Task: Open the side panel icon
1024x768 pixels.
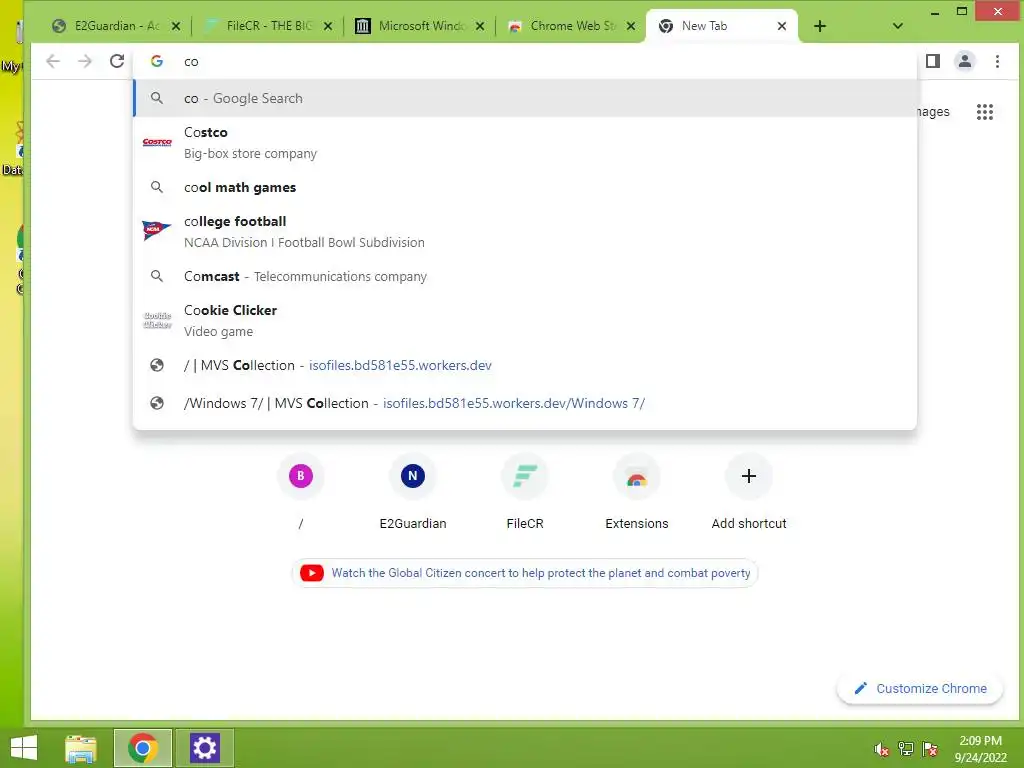Action: [x=933, y=61]
